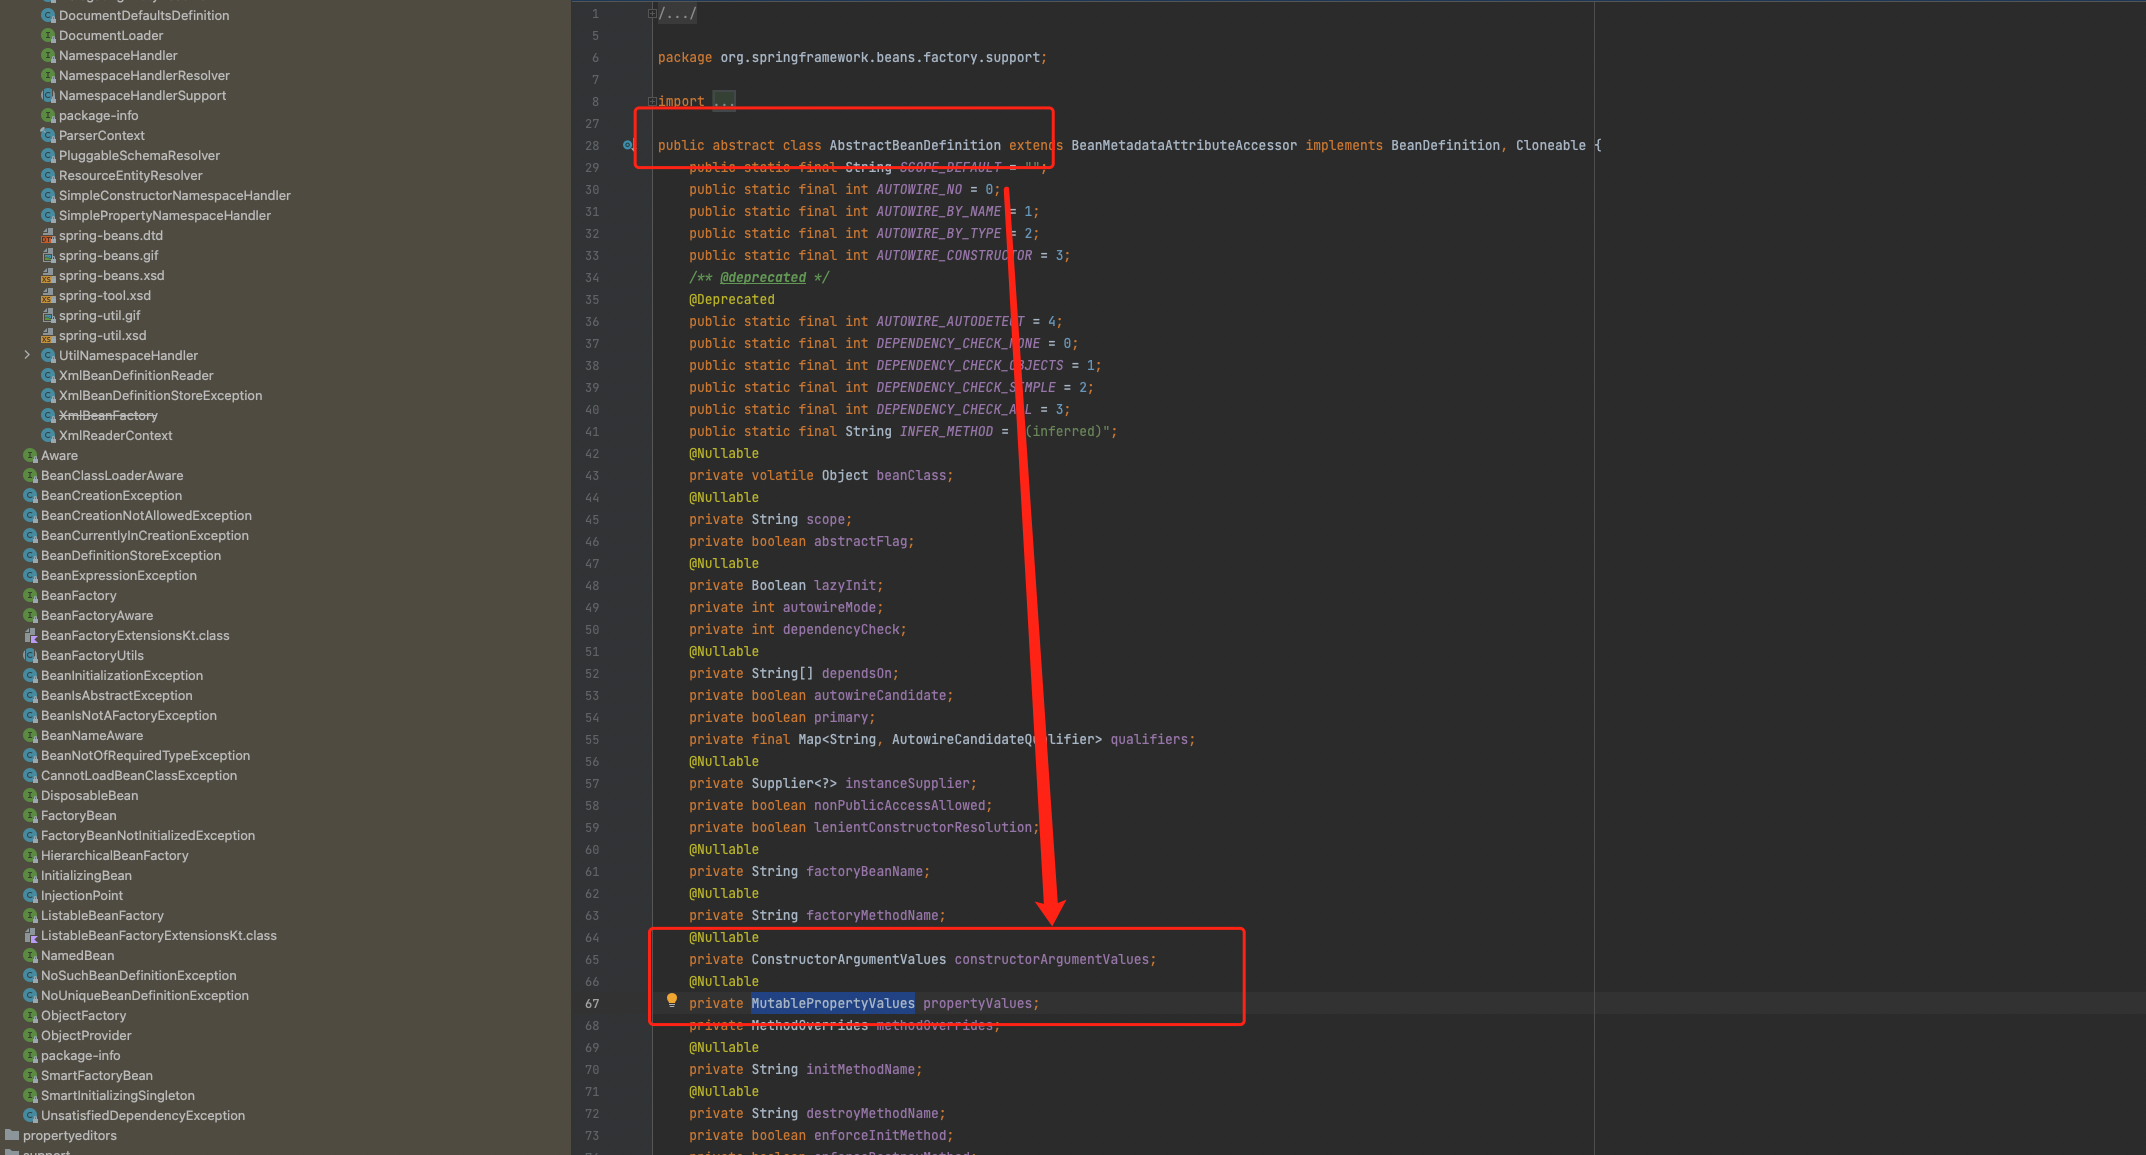
Task: Click the spring-util.gif file icon
Action: tap(48, 315)
